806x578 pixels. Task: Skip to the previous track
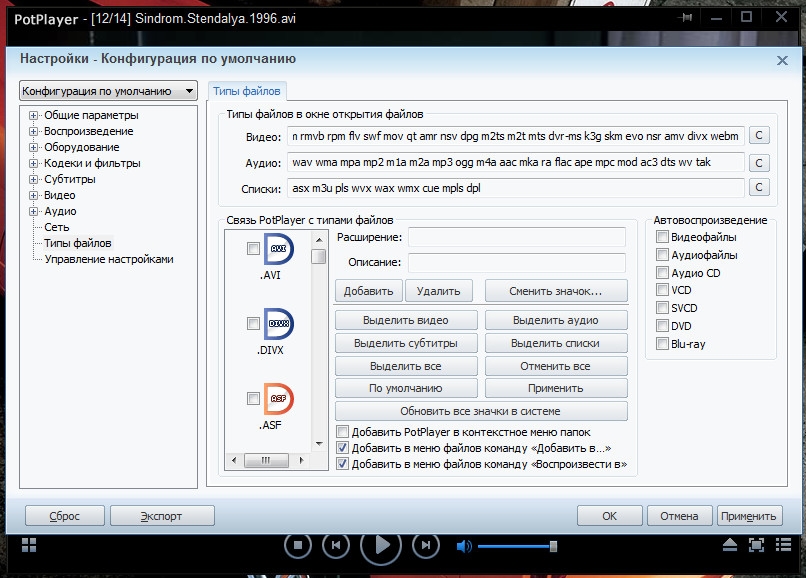[x=338, y=545]
